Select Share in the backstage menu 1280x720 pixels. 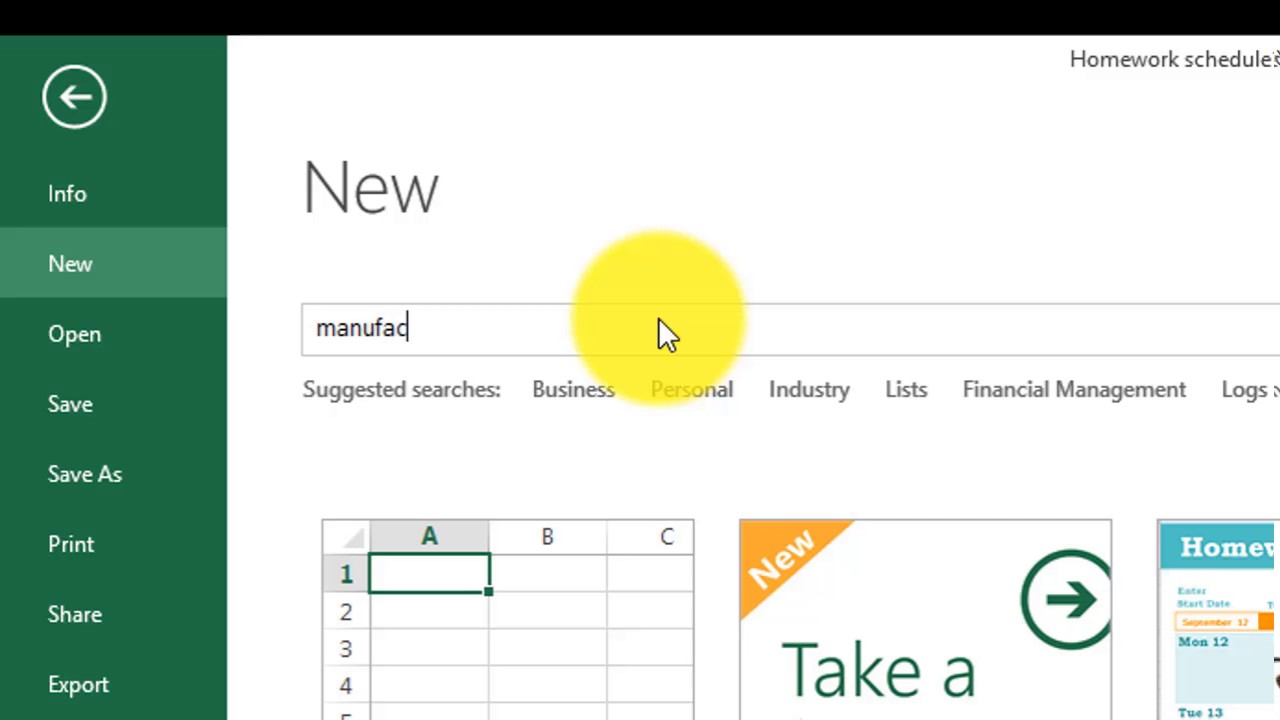point(75,614)
